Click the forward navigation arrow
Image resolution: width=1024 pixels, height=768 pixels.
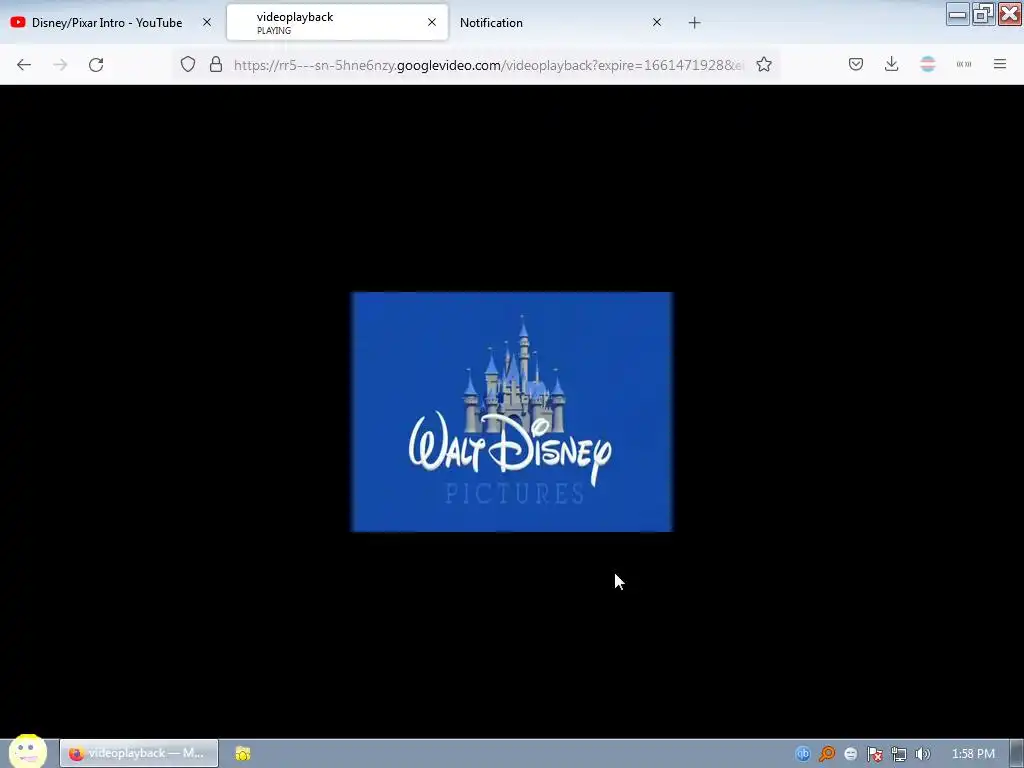click(60, 65)
